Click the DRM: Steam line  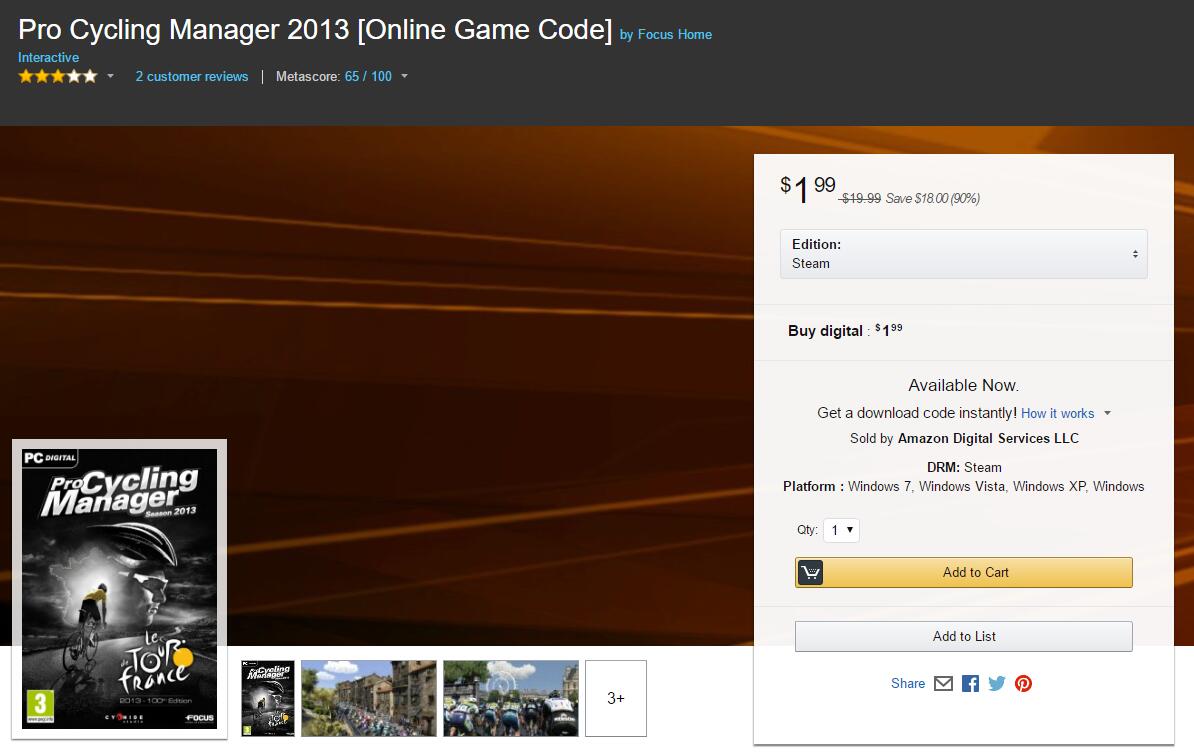964,467
